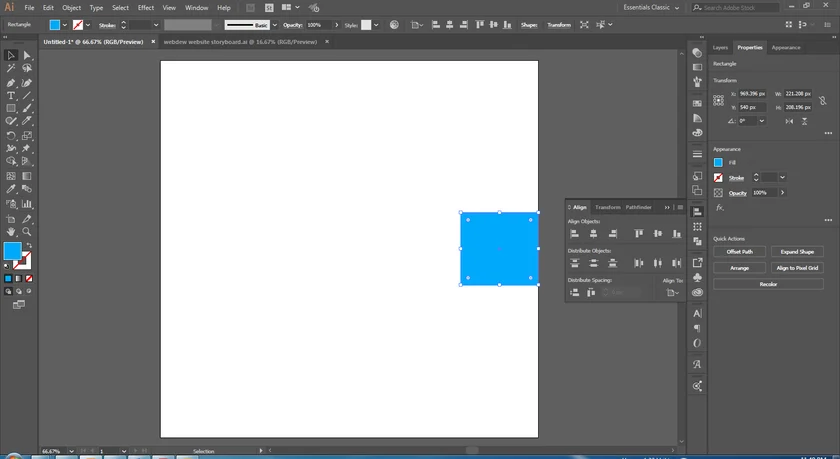
Task: Toggle constrain width and height proportions
Action: click(822, 100)
